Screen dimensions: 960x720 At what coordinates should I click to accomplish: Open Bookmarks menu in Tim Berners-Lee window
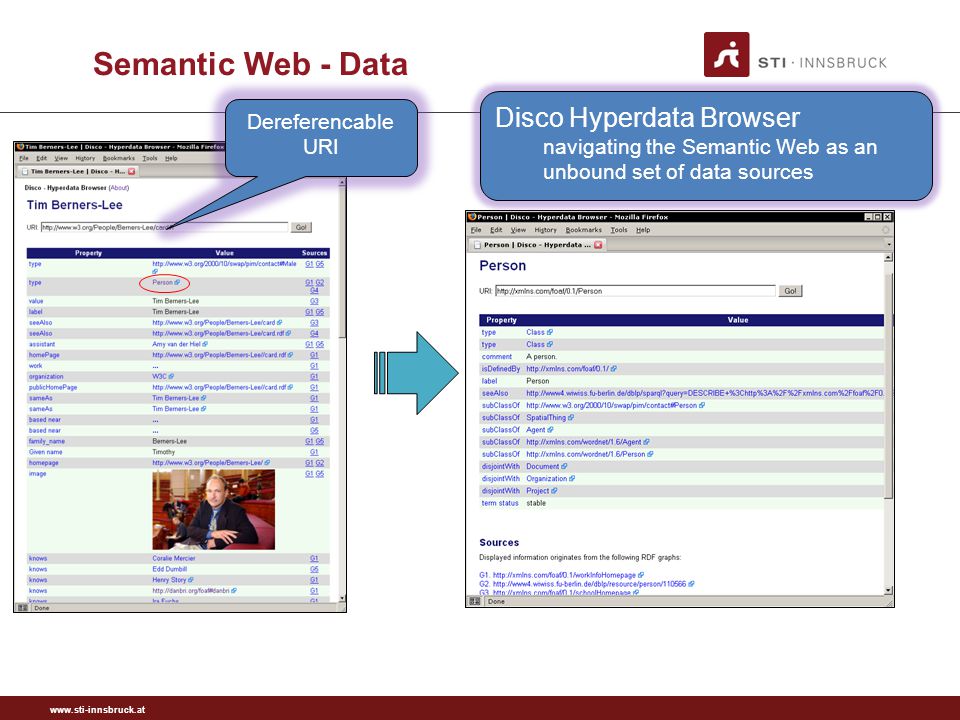coord(119,158)
